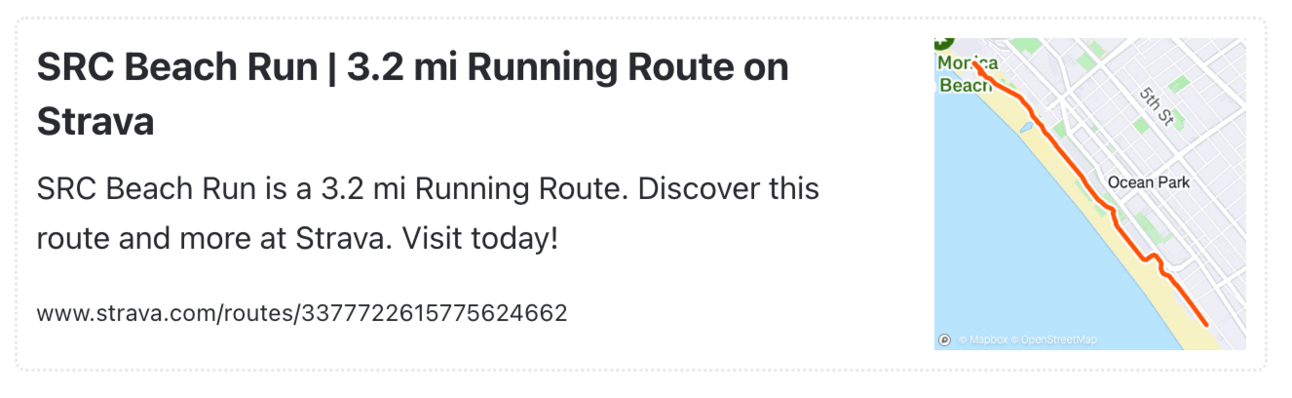
Task: Click the route description paragraph text
Action: point(428,214)
